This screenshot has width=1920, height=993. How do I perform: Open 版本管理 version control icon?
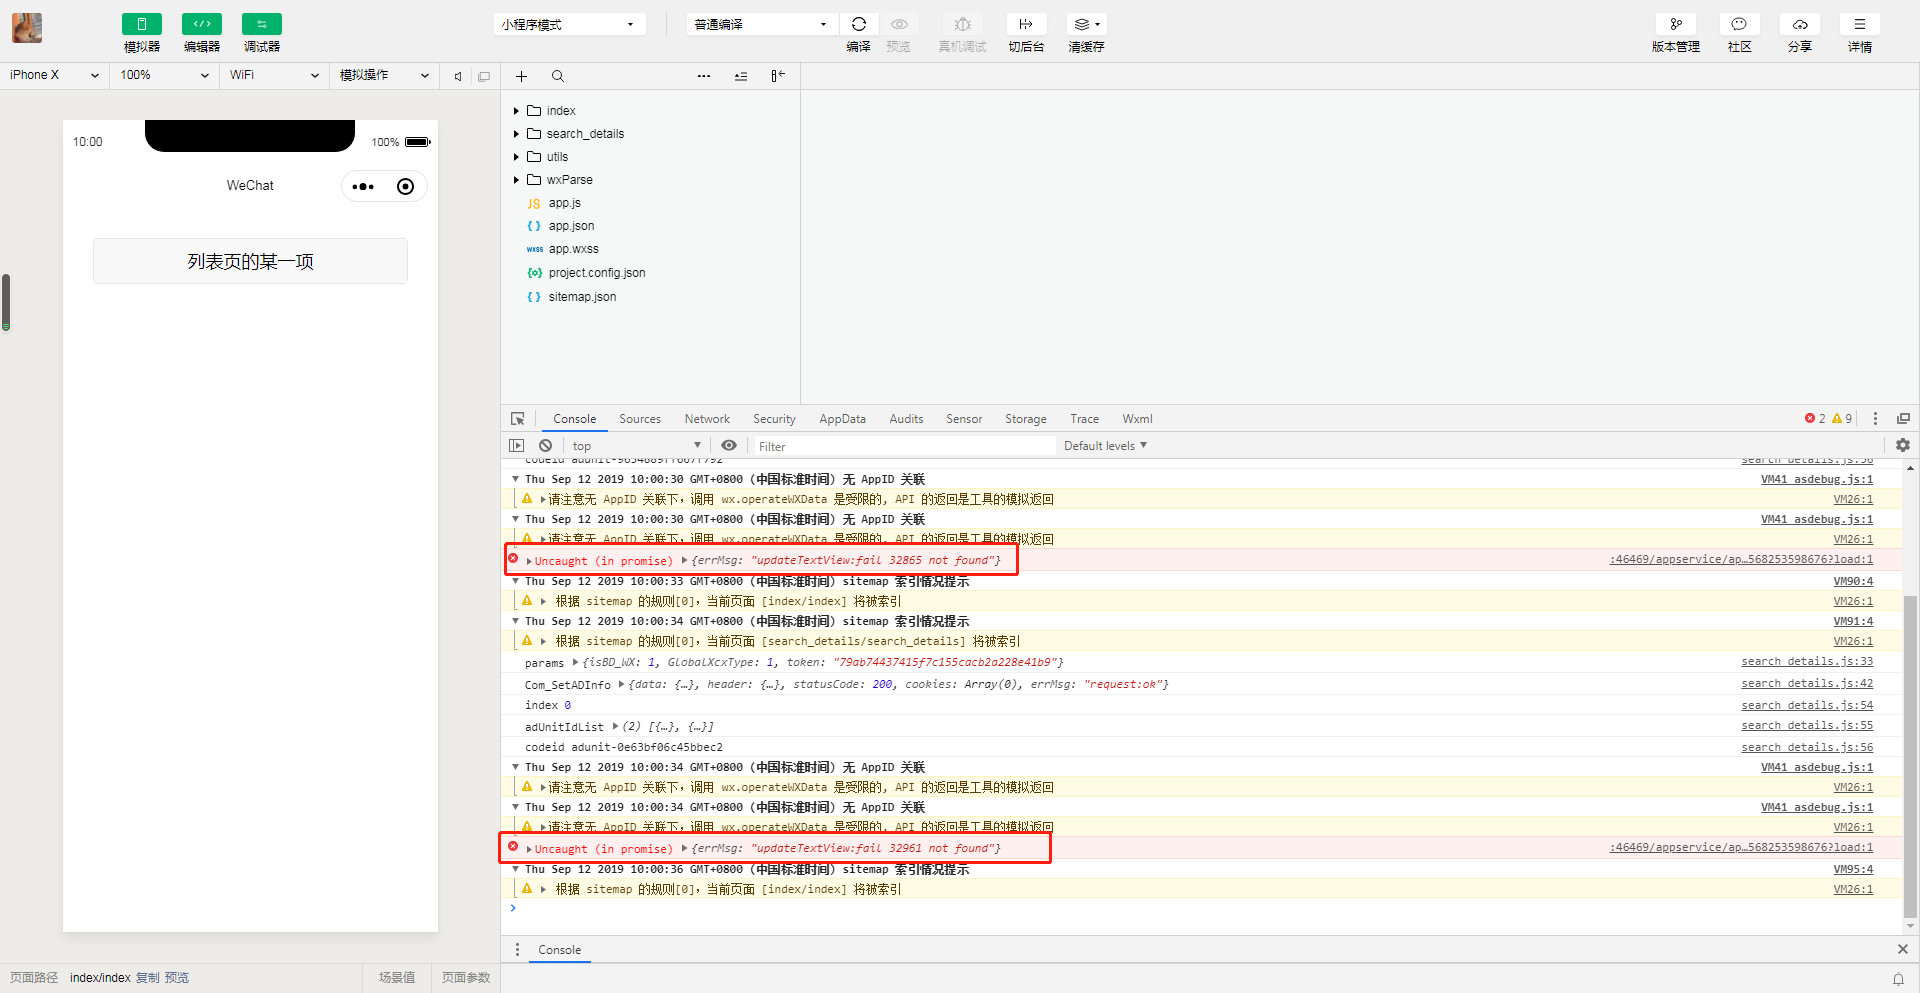1676,24
